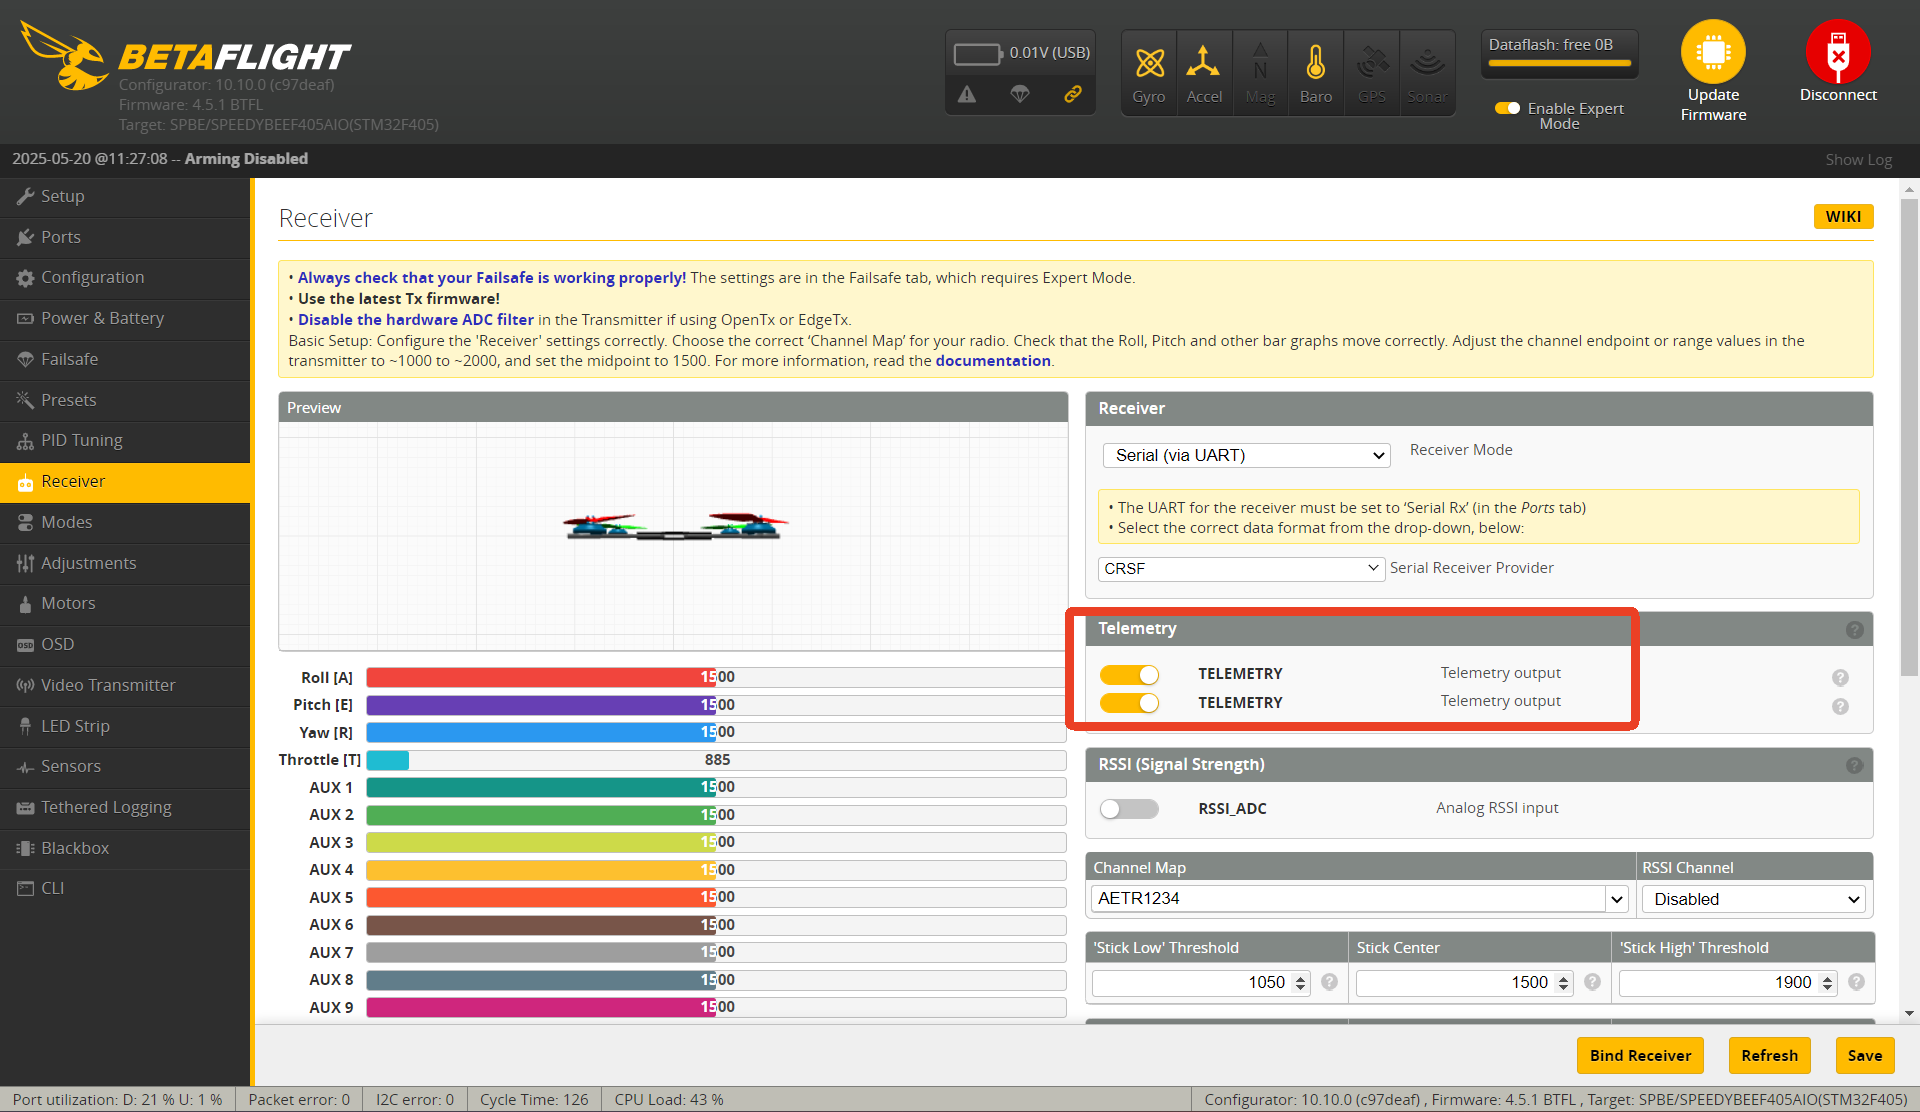
Task: Open help for first TELEMETRY row
Action: [x=1840, y=678]
